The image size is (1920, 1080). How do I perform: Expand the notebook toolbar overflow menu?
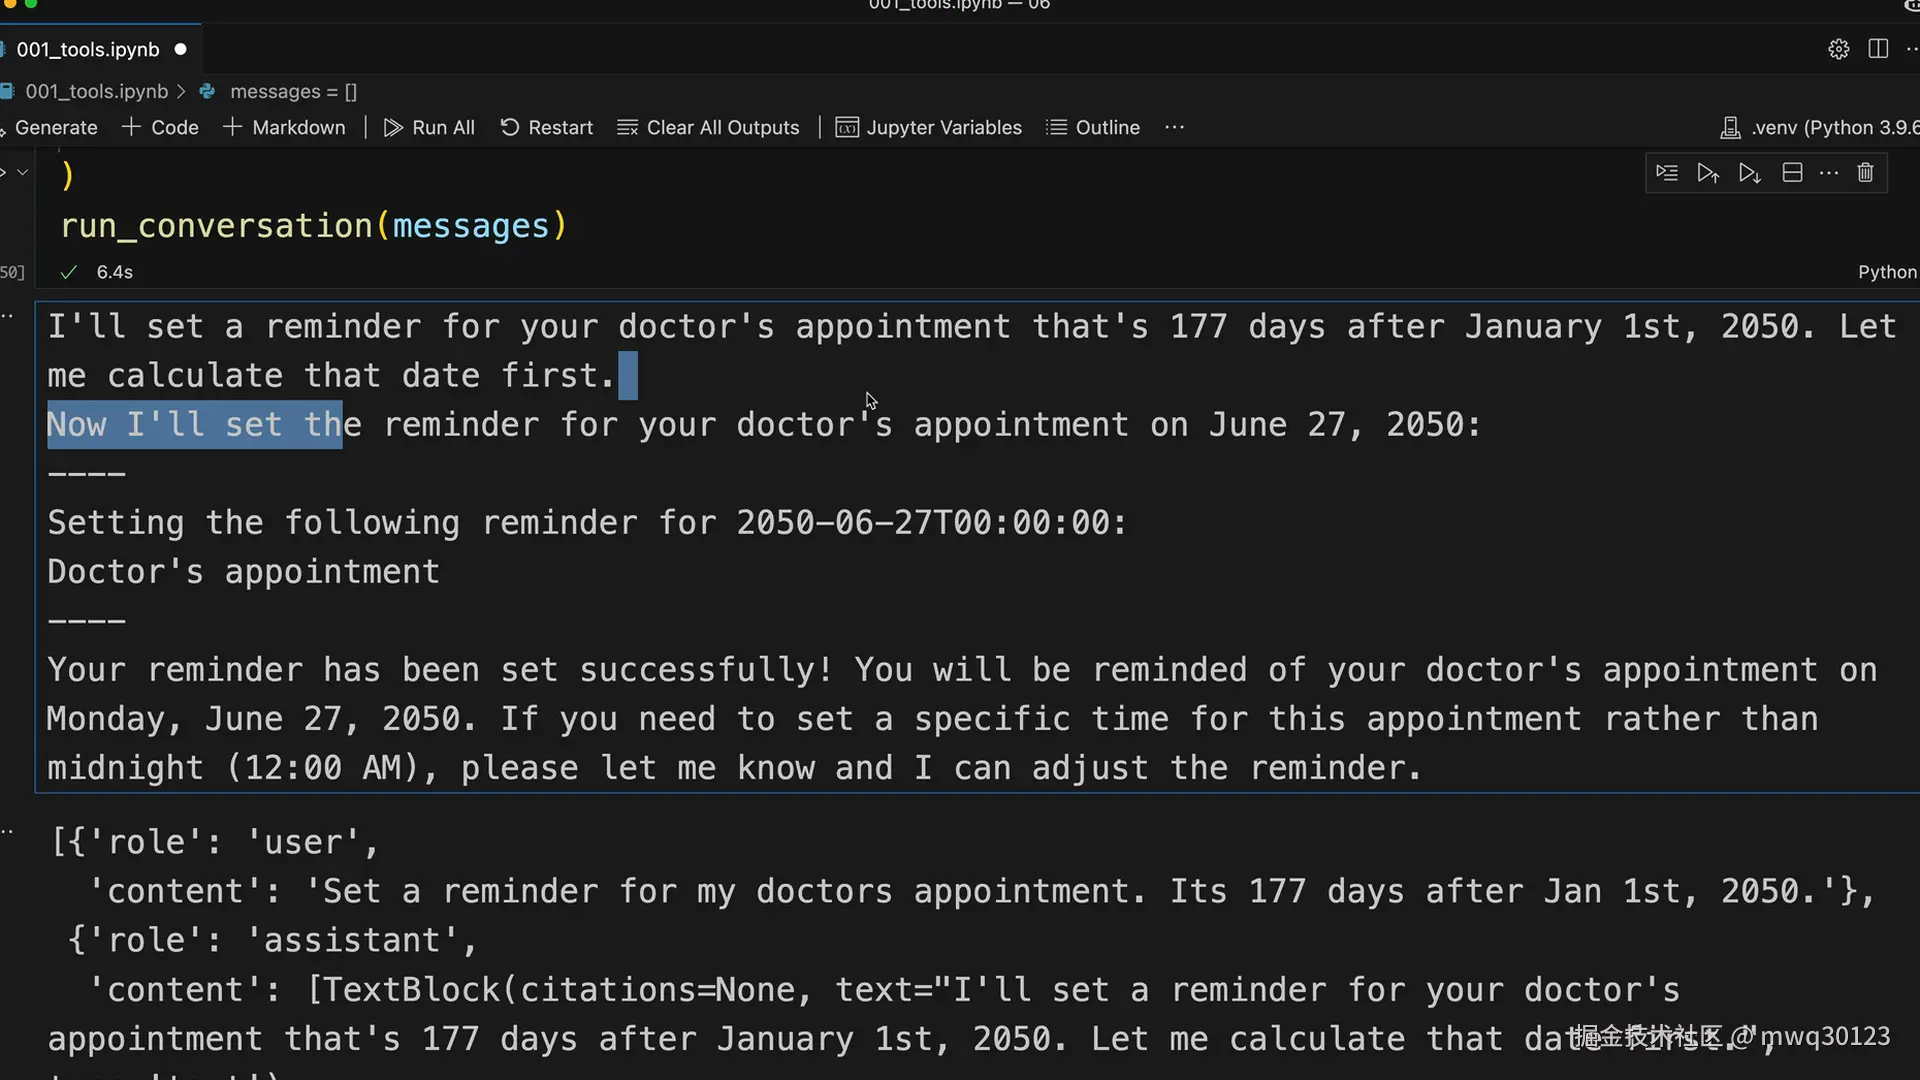click(1174, 127)
